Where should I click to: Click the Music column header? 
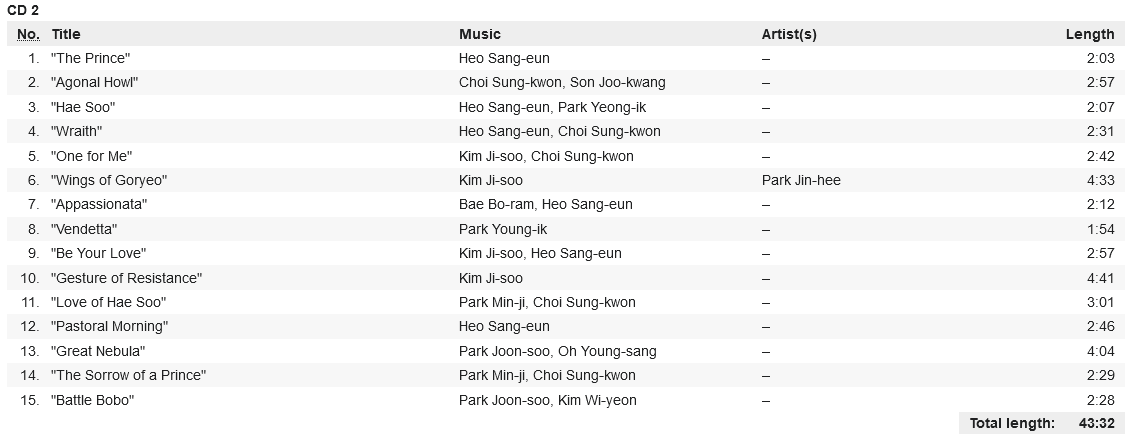pos(480,34)
